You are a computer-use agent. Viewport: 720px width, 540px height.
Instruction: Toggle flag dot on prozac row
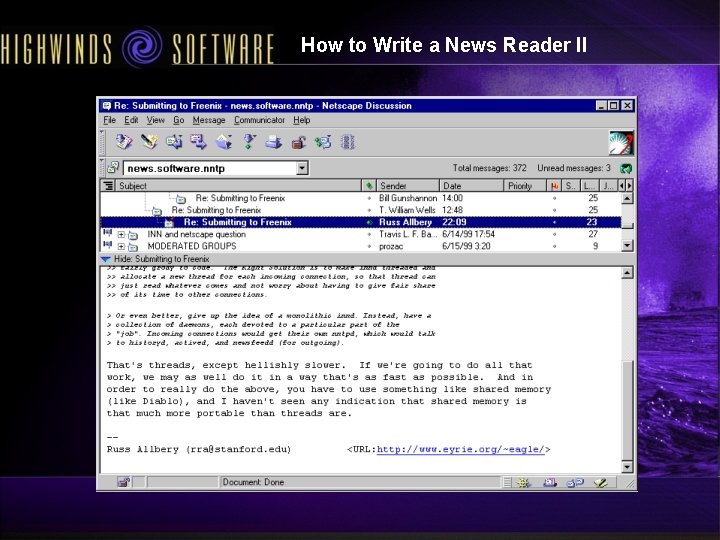pyautogui.click(x=554, y=247)
